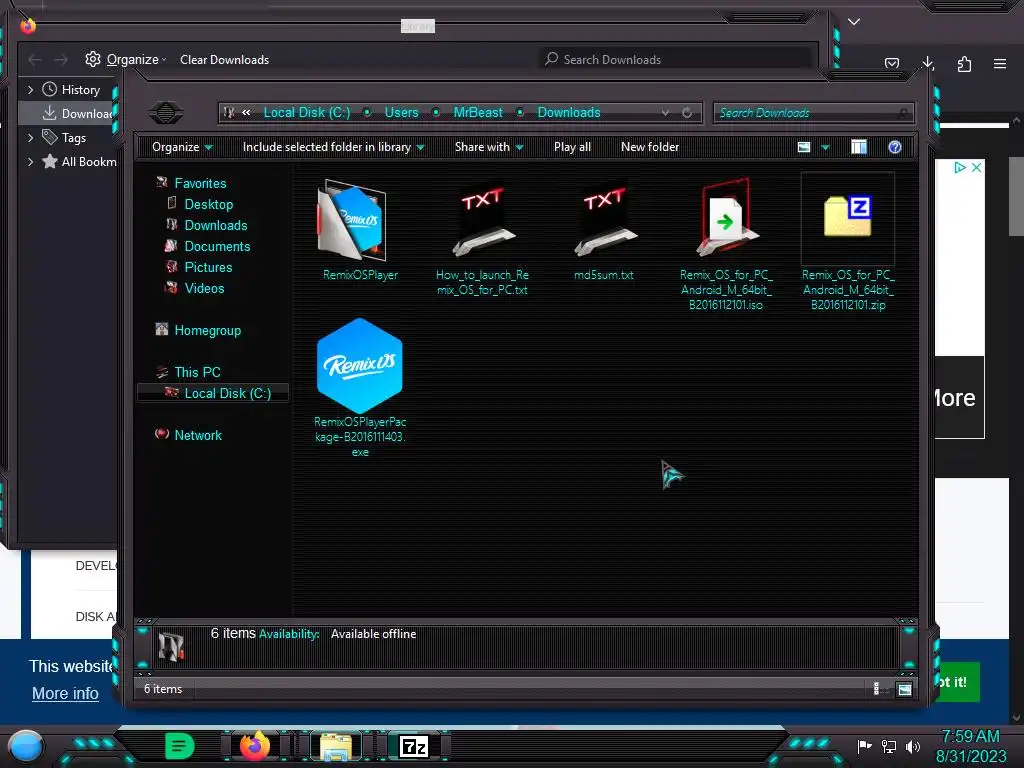
Task: Click the taskbar clock
Action: coord(970,746)
